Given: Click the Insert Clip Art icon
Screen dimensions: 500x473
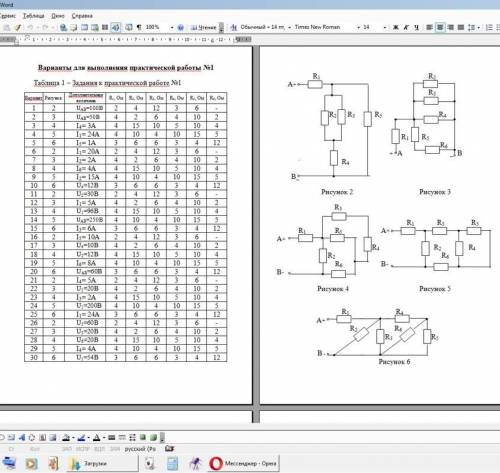Looking at the screenshot, I should [x=43, y=437].
